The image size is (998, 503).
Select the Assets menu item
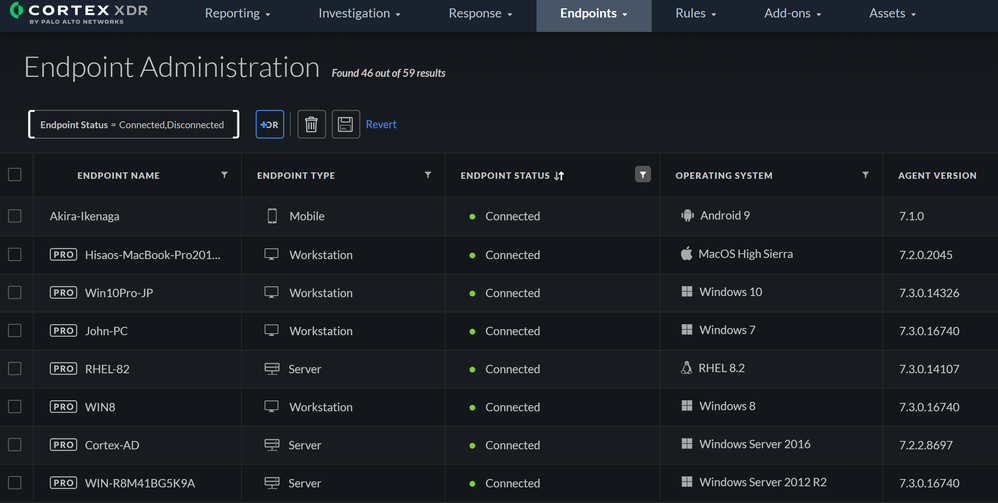point(892,14)
